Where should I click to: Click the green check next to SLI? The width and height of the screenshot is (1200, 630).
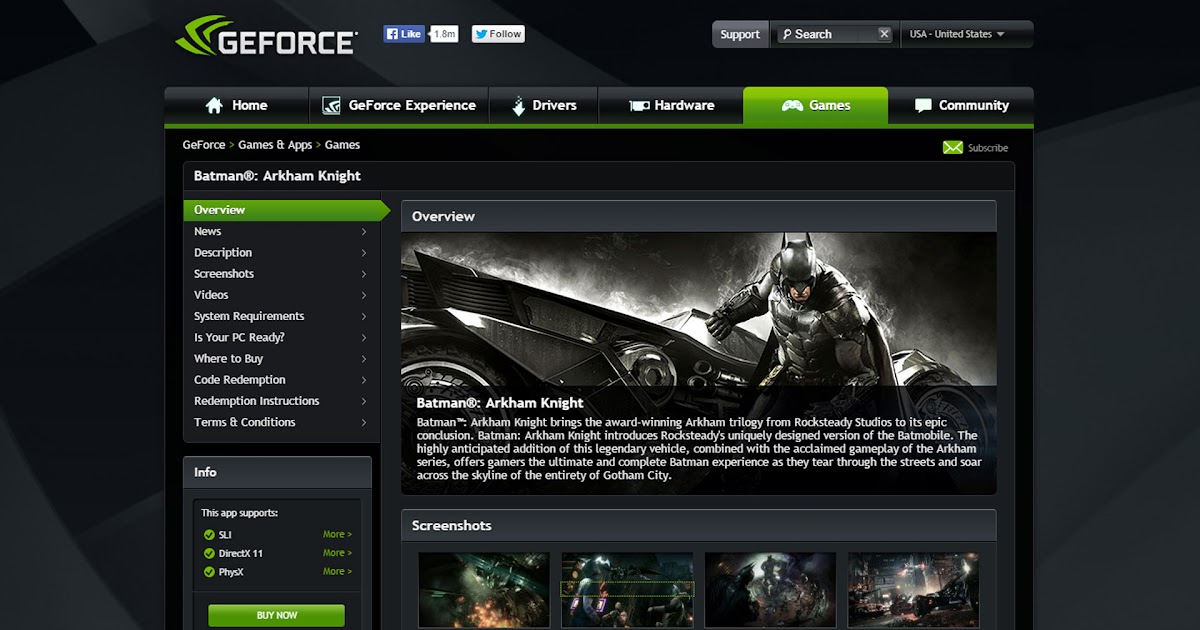tap(209, 535)
